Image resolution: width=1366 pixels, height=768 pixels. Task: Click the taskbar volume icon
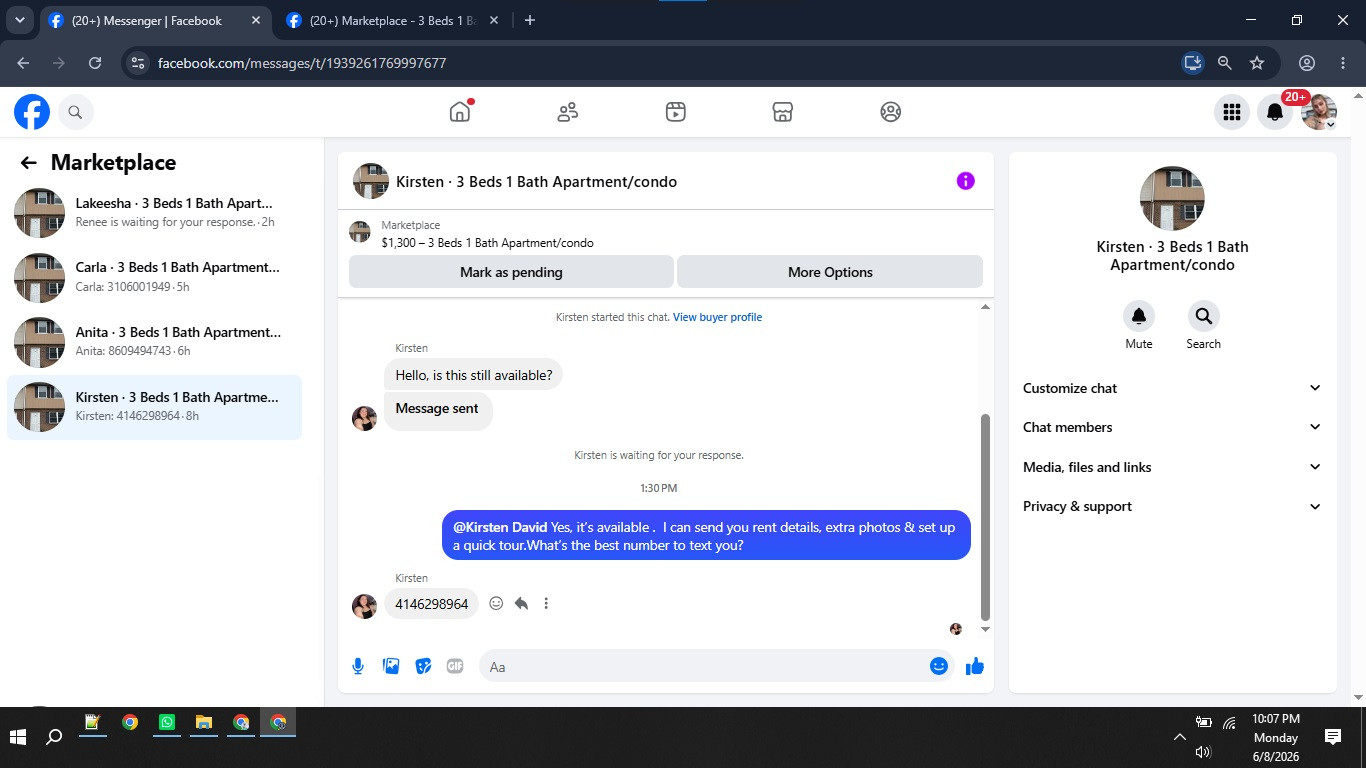click(1203, 752)
